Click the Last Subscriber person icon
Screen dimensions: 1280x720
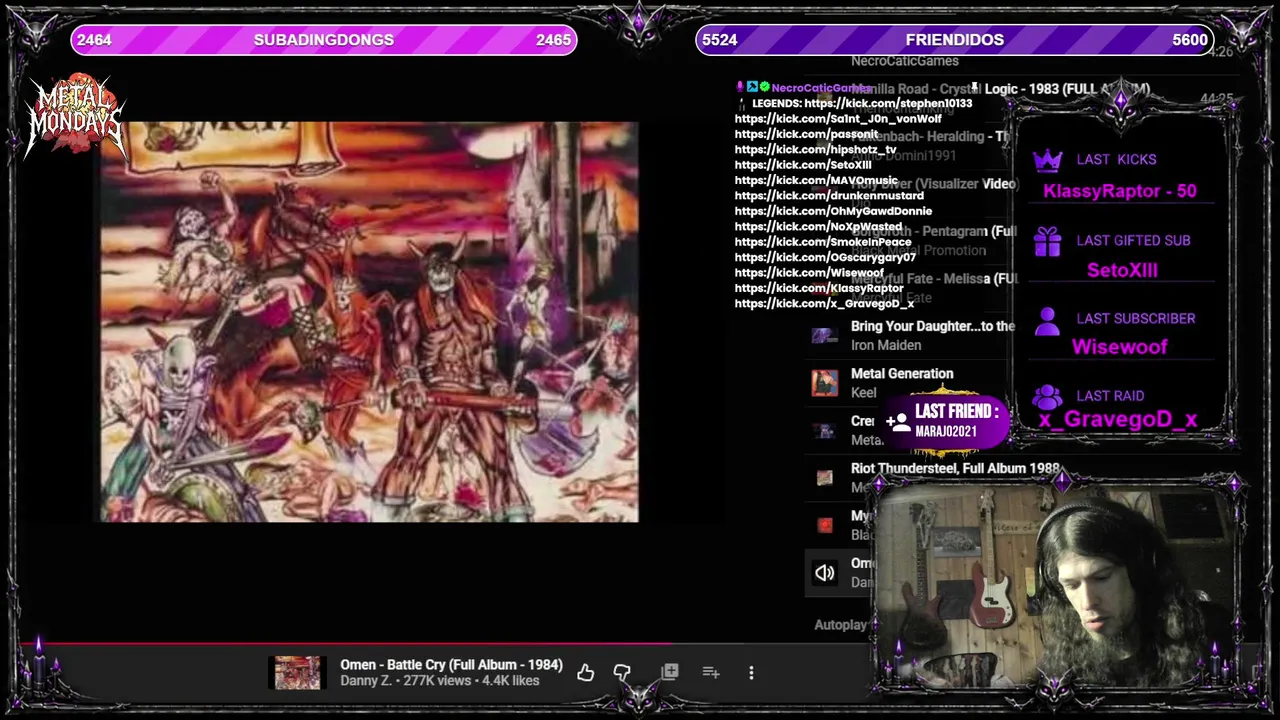pos(1047,320)
